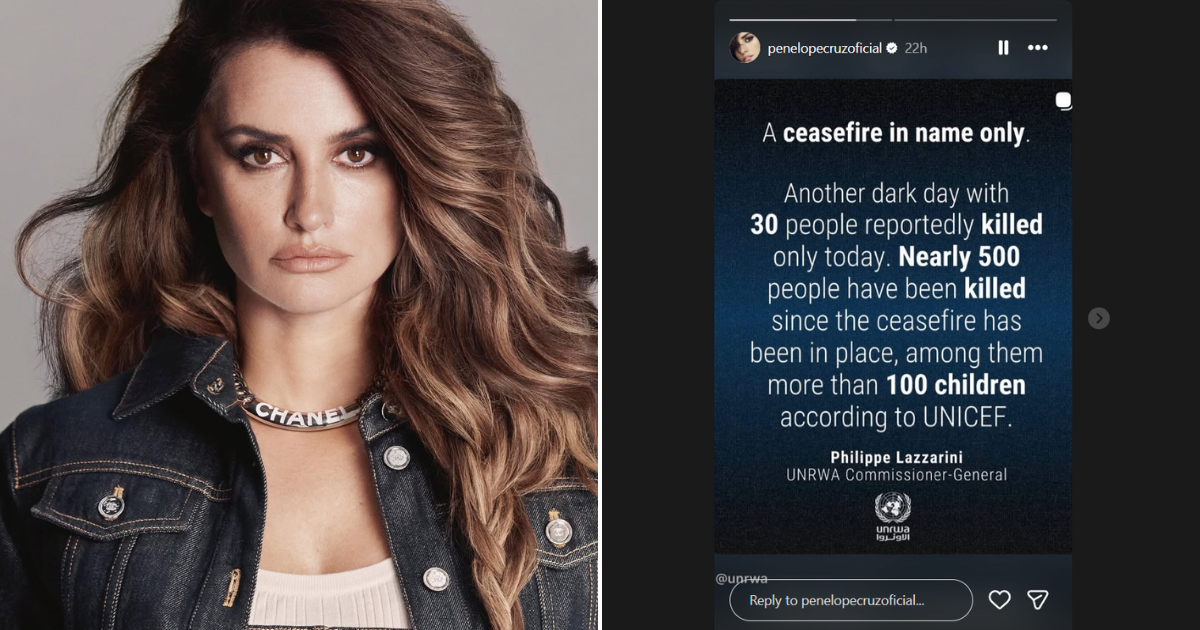This screenshot has height=630, width=1200.
Task: Open the three-dot more options menu
Action: [x=1038, y=47]
